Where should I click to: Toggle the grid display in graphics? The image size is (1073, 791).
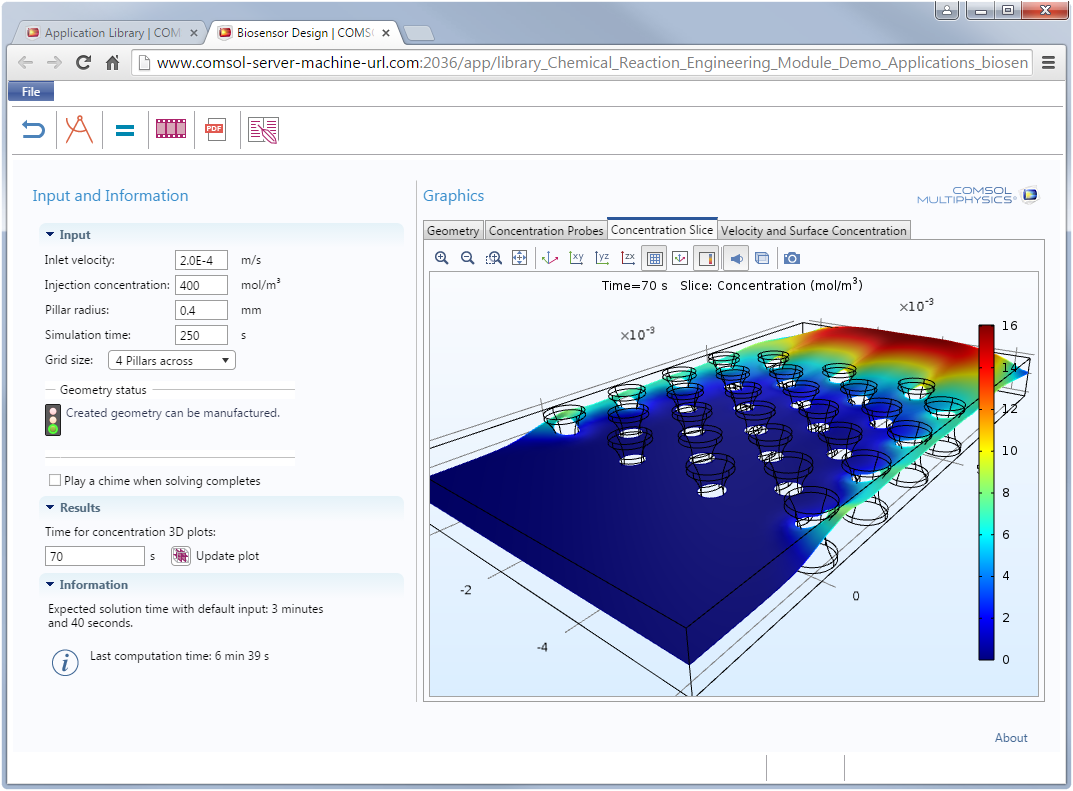(654, 259)
